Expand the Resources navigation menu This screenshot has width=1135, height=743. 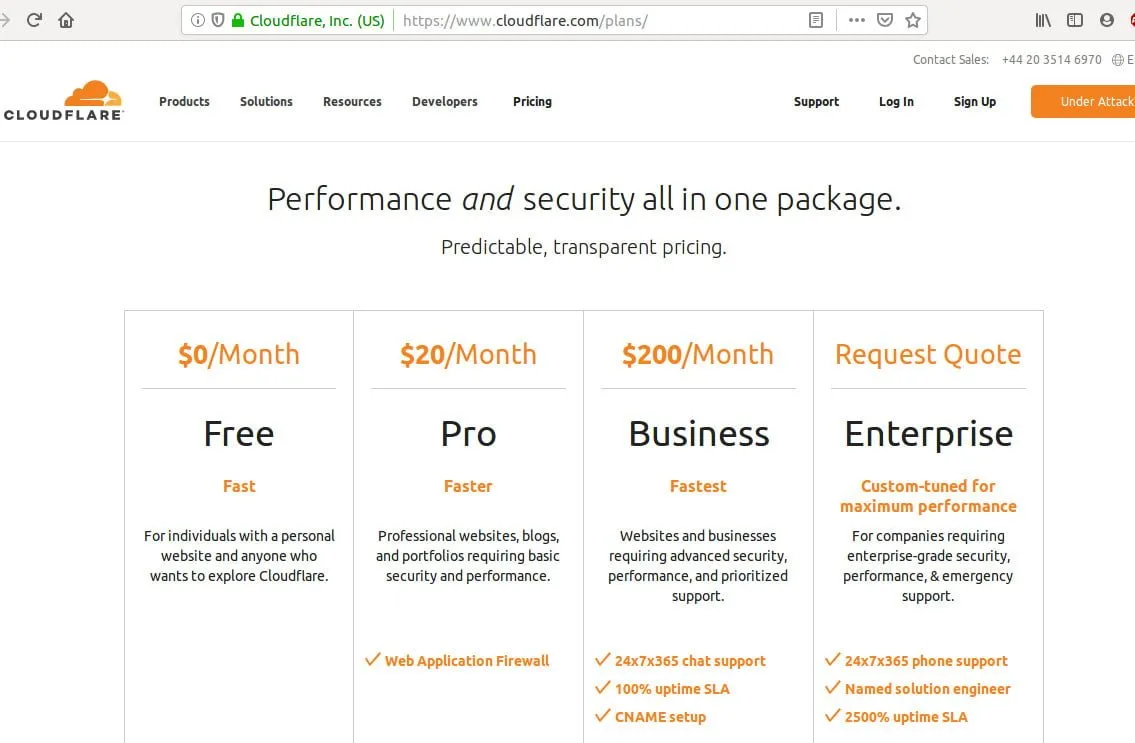[353, 101]
